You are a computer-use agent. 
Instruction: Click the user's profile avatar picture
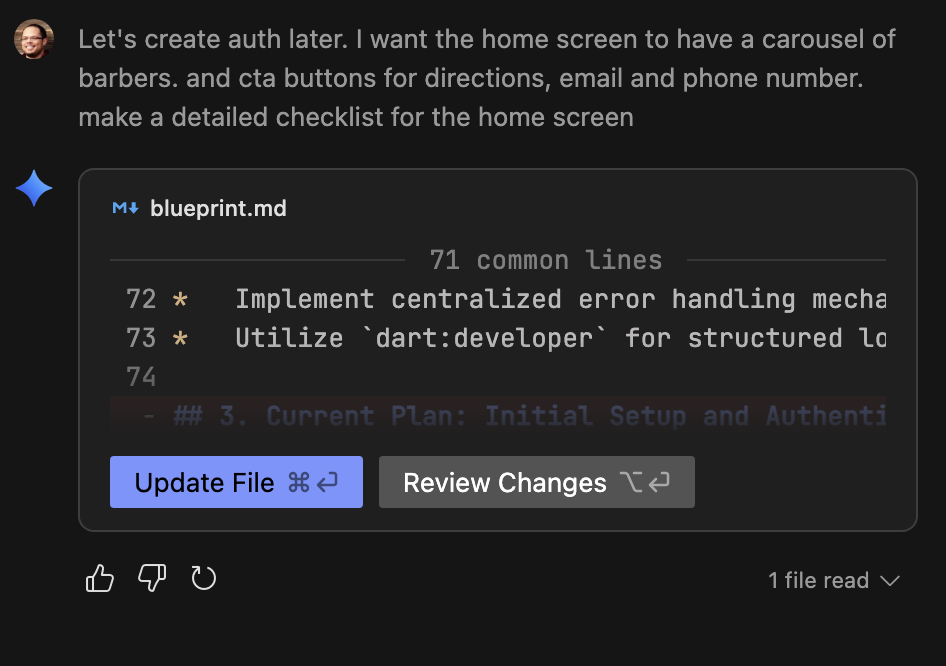(33, 39)
